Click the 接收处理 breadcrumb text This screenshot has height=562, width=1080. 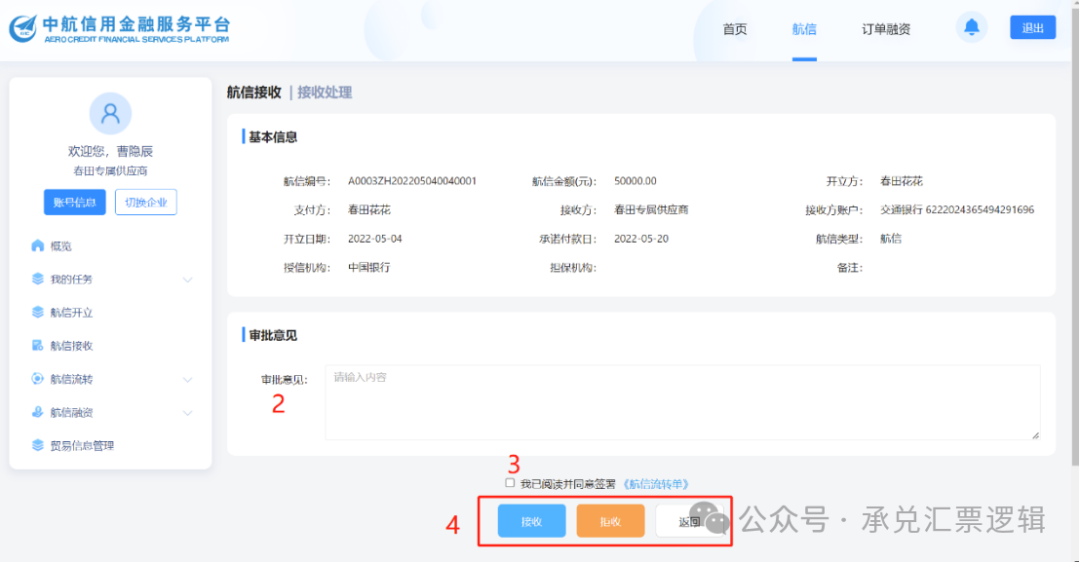pos(324,92)
